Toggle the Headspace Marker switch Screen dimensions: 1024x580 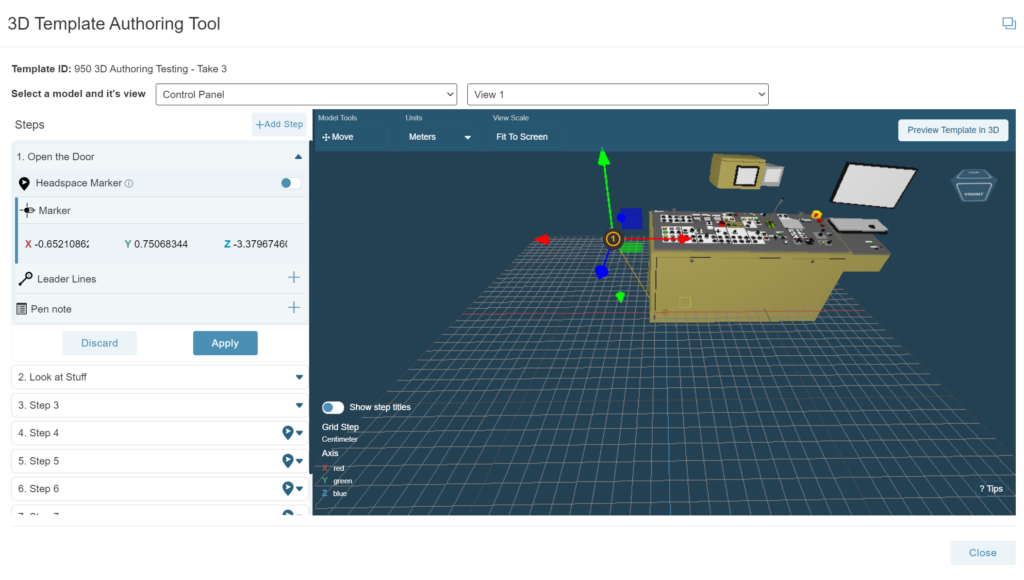click(x=291, y=183)
